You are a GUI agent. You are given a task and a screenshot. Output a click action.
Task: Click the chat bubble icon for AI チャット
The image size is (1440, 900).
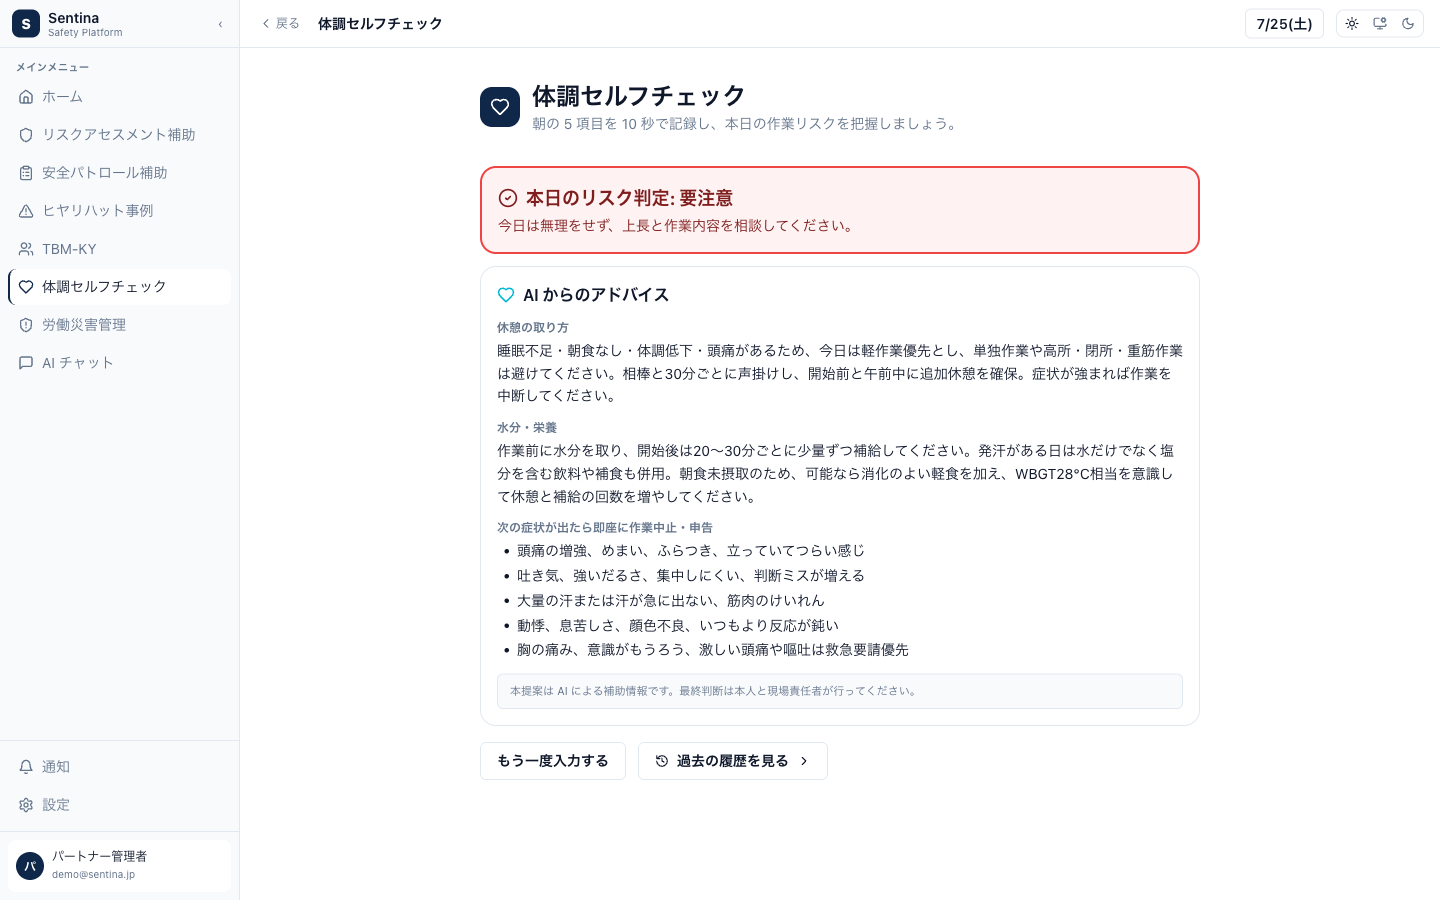point(26,363)
